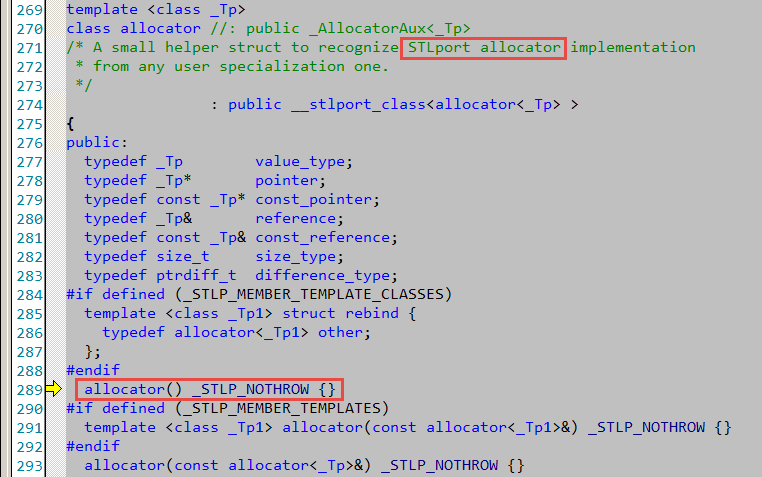Click the opening brace on line 275

click(70, 123)
